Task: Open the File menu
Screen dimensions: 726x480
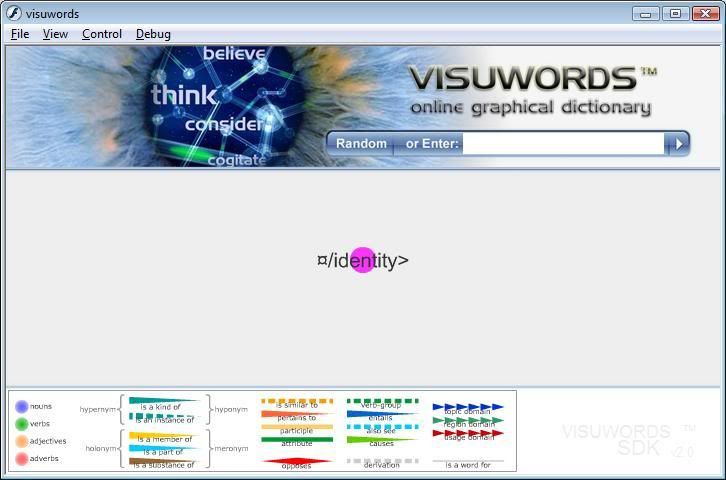Action: [x=20, y=34]
